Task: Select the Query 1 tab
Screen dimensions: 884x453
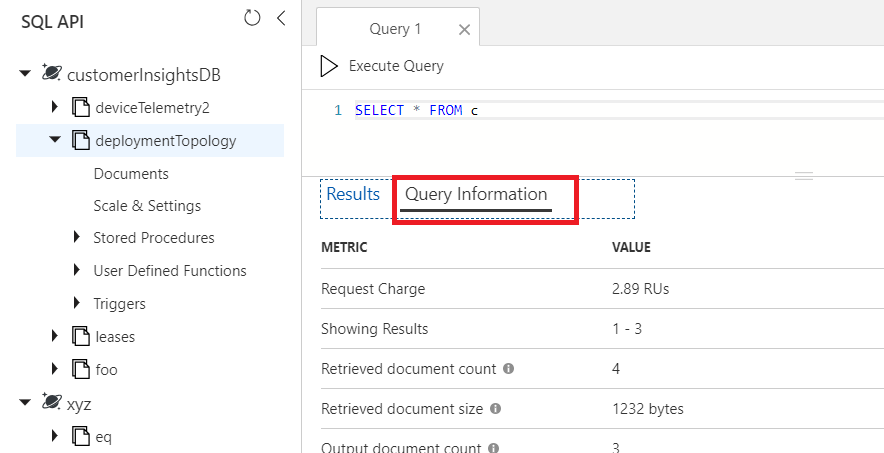Action: click(x=395, y=29)
